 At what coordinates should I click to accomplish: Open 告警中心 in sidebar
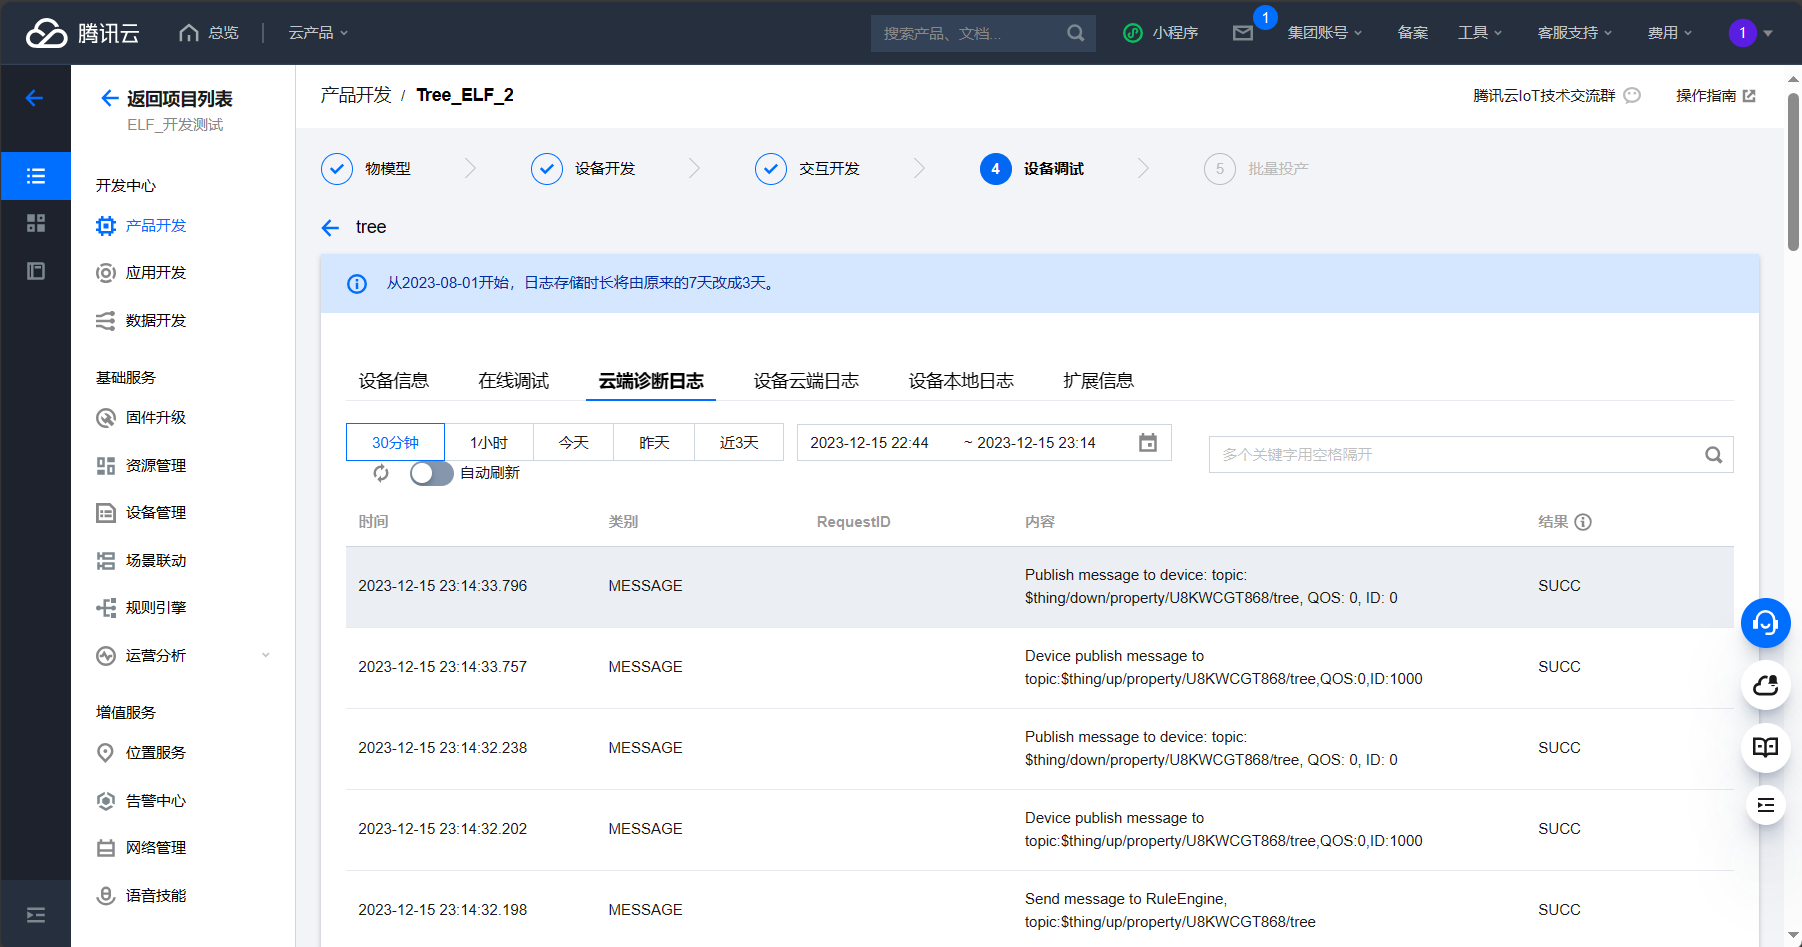(141, 801)
